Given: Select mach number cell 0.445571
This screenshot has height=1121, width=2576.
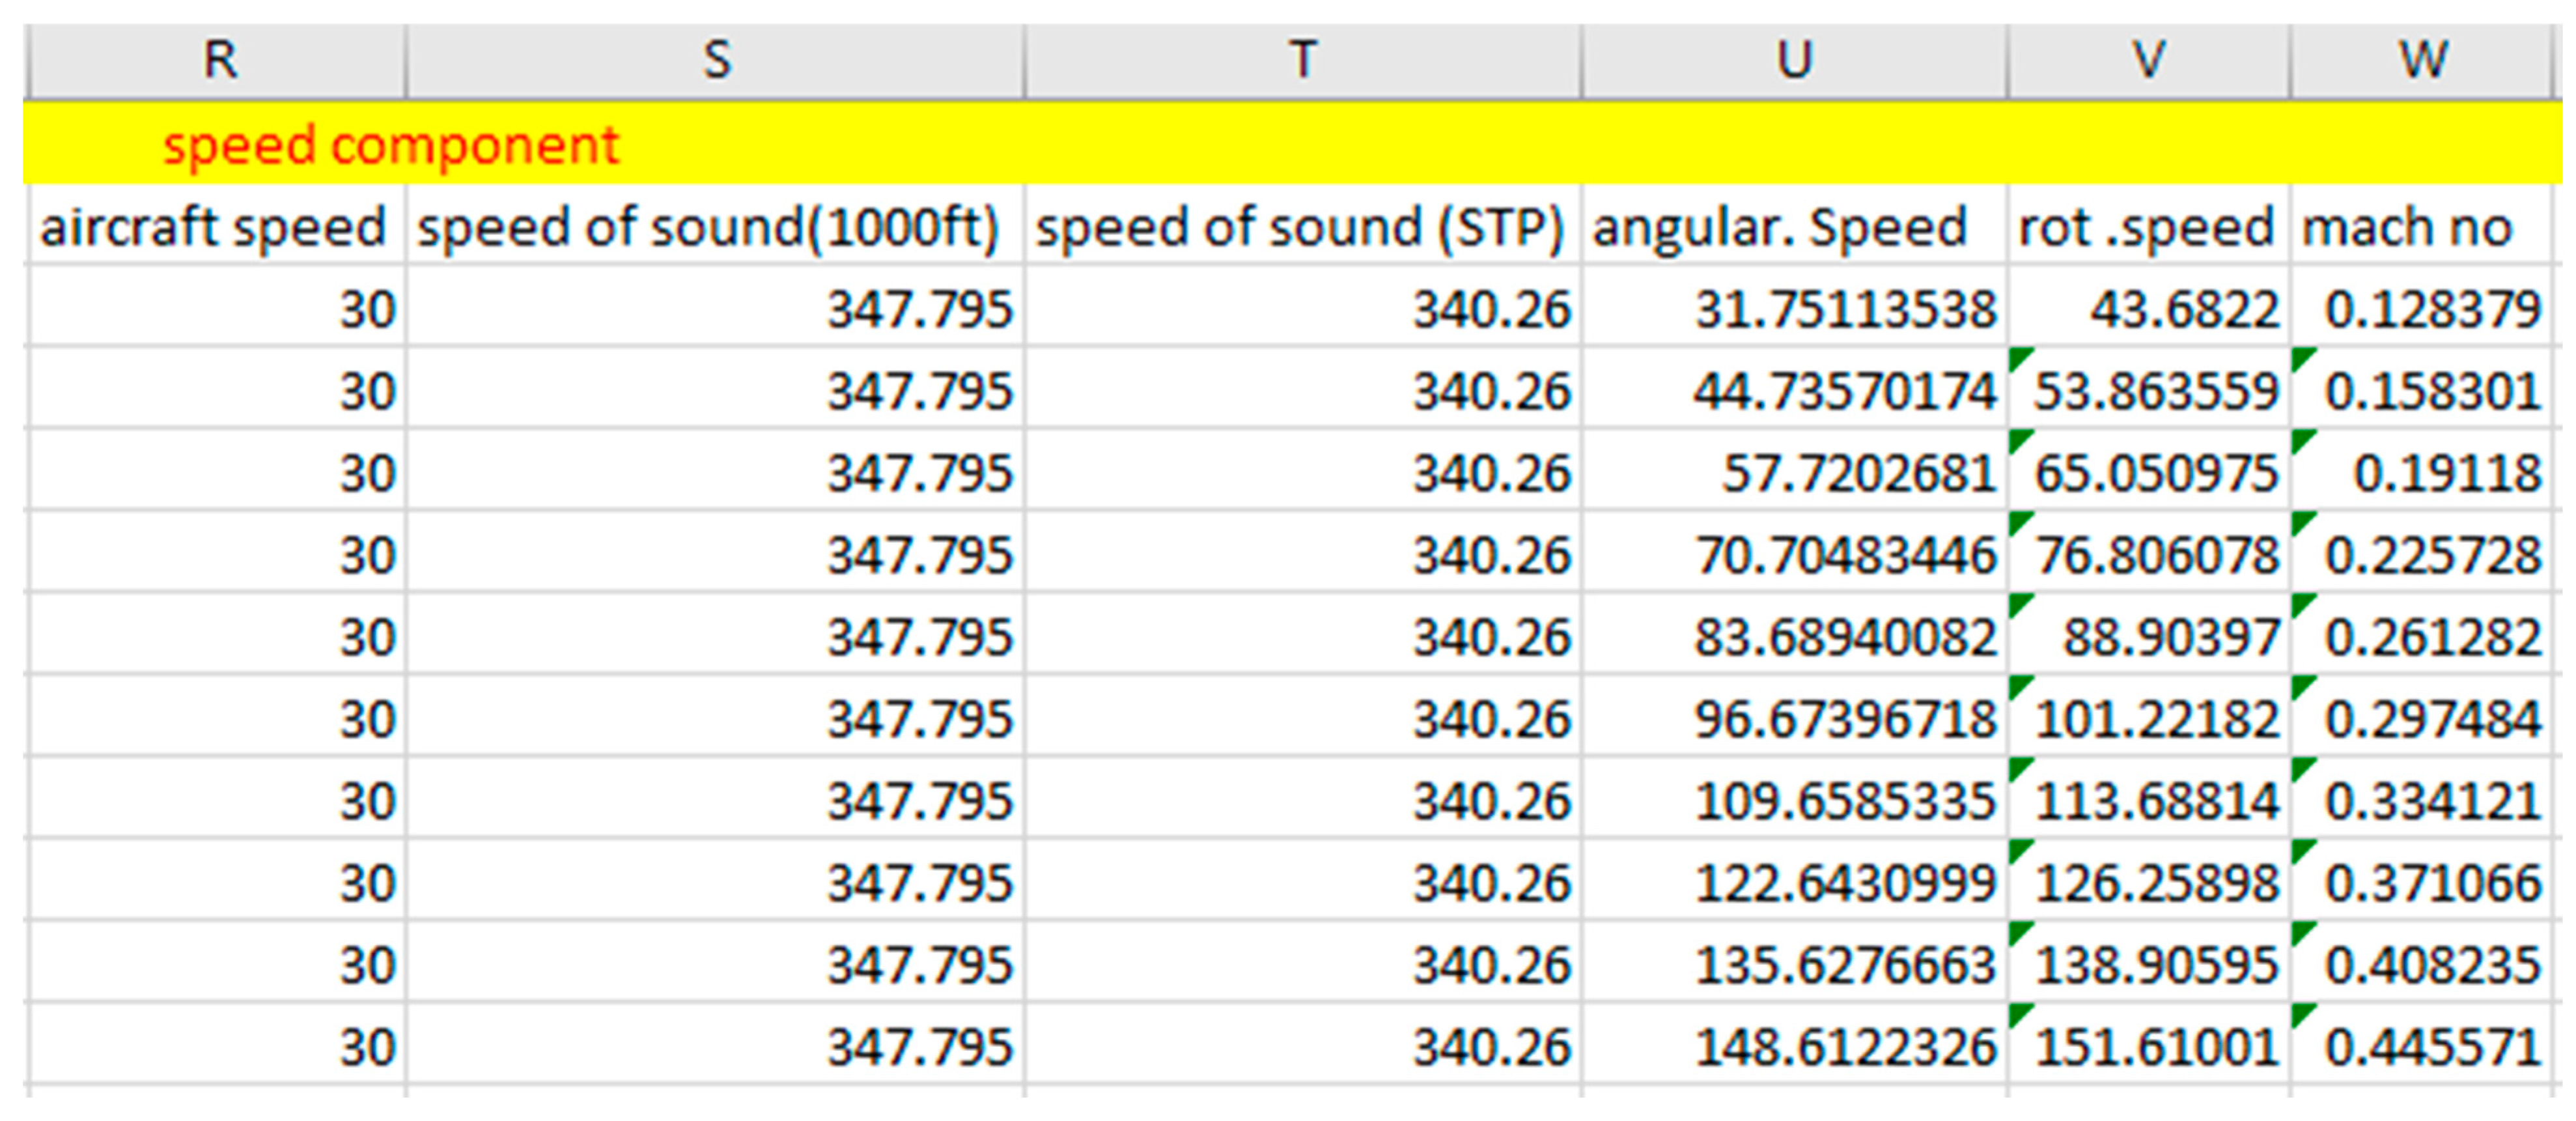Looking at the screenshot, I should [x=2432, y=1047].
